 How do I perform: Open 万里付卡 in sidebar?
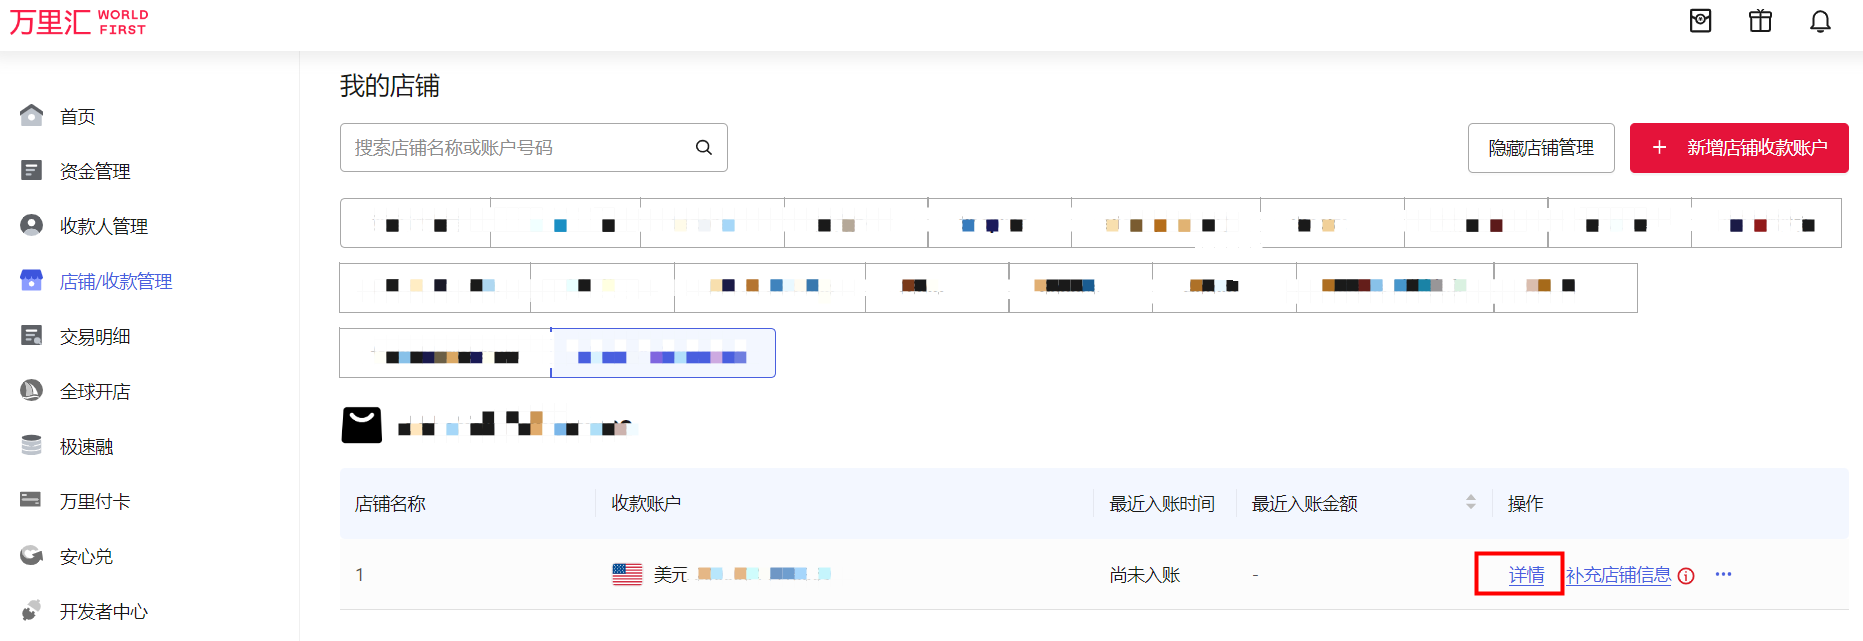pos(95,502)
